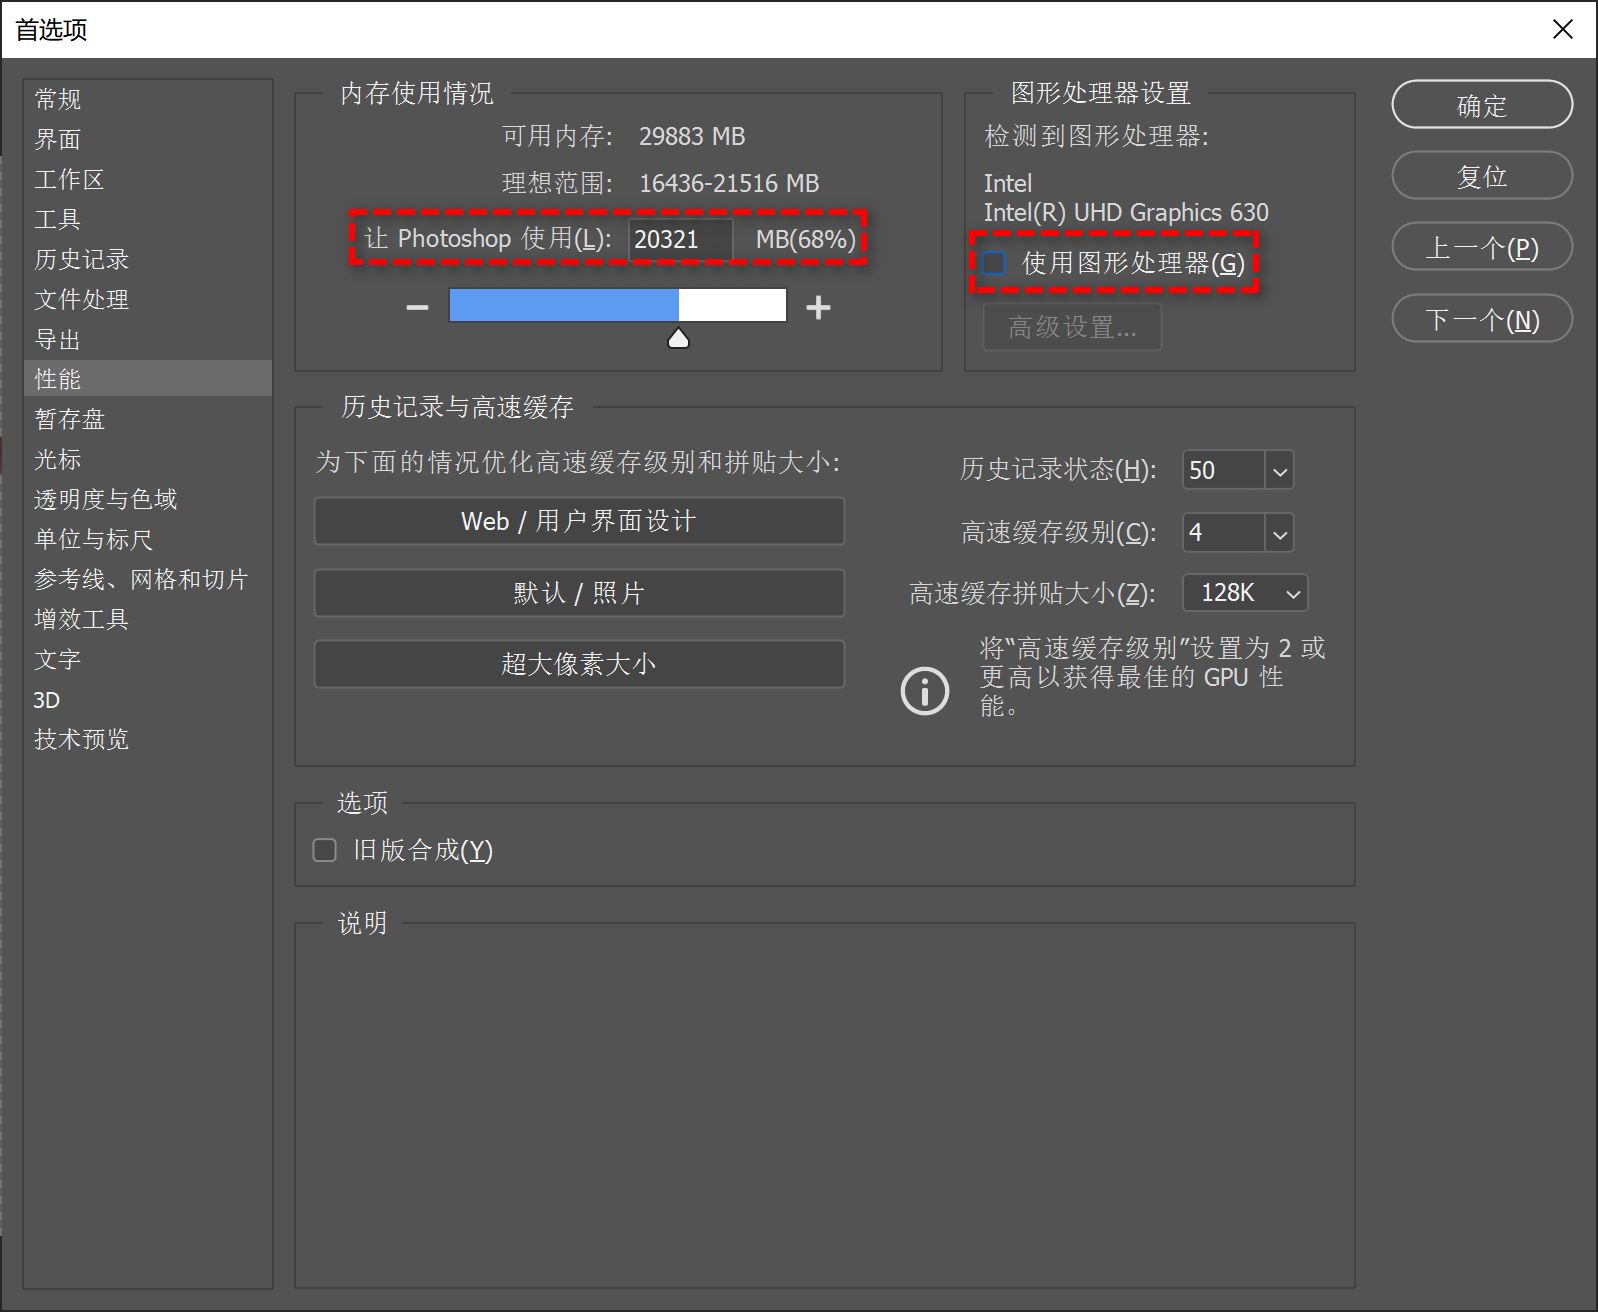Click 历史记录状态 field showing 50
1598x1312 pixels.
coord(1224,470)
